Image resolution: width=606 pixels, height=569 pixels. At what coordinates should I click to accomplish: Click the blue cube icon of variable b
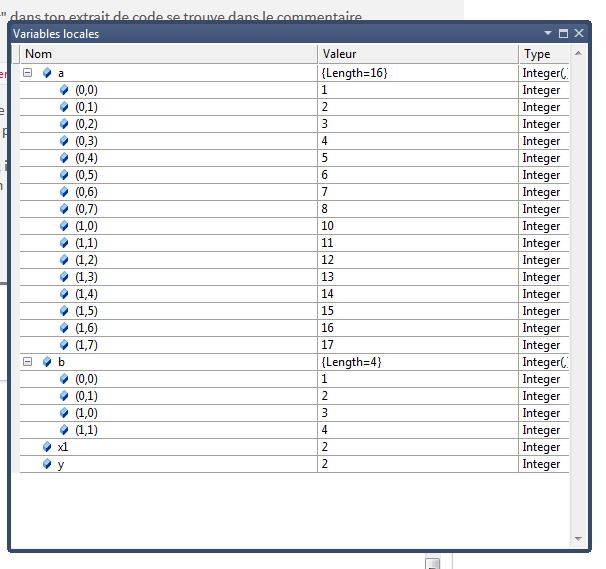coord(47,361)
